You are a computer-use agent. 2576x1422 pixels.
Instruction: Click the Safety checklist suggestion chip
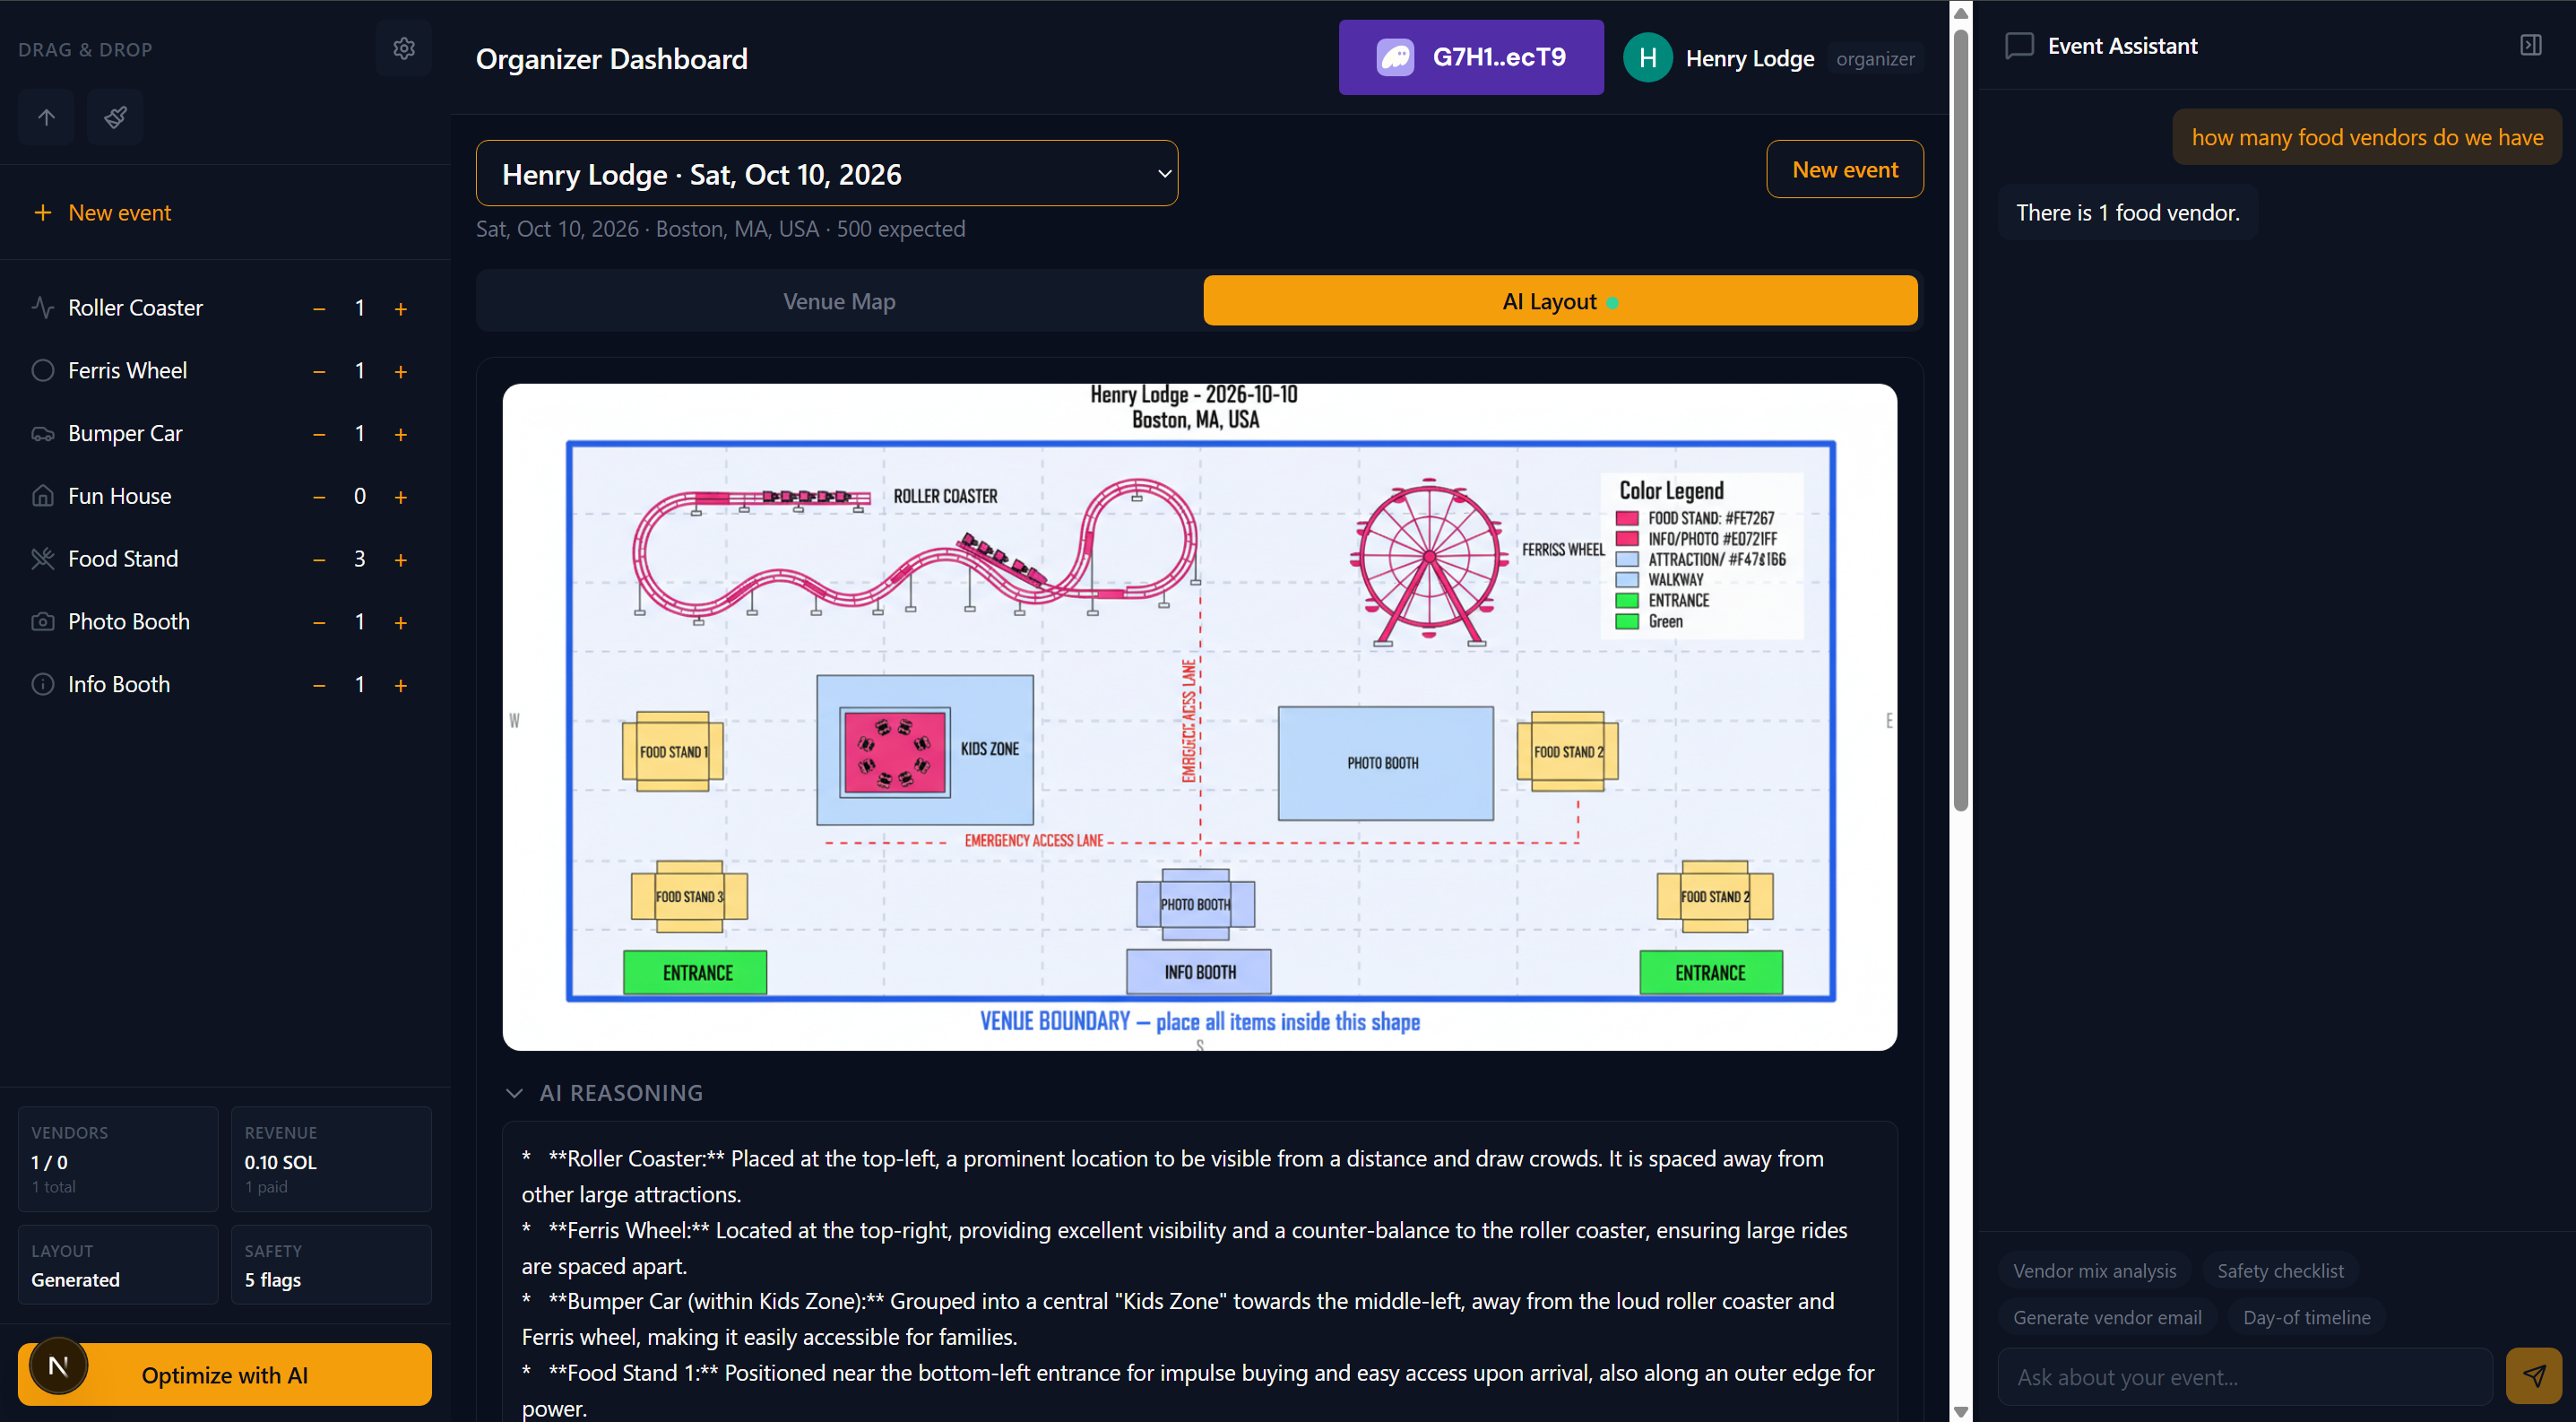coord(2279,1270)
